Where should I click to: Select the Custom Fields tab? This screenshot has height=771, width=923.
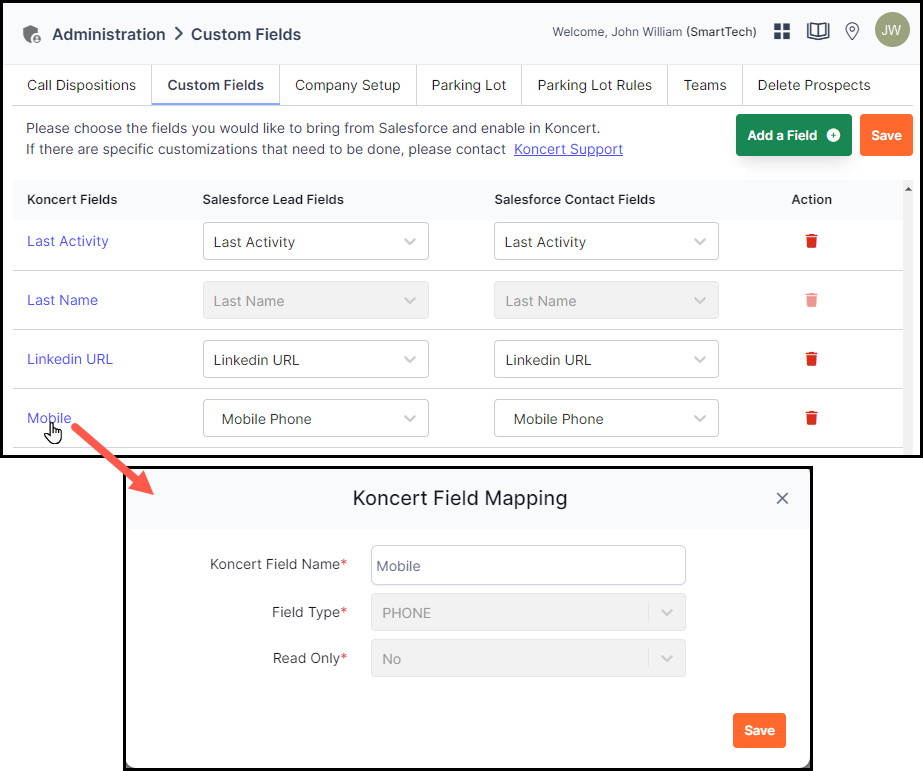pyautogui.click(x=215, y=85)
